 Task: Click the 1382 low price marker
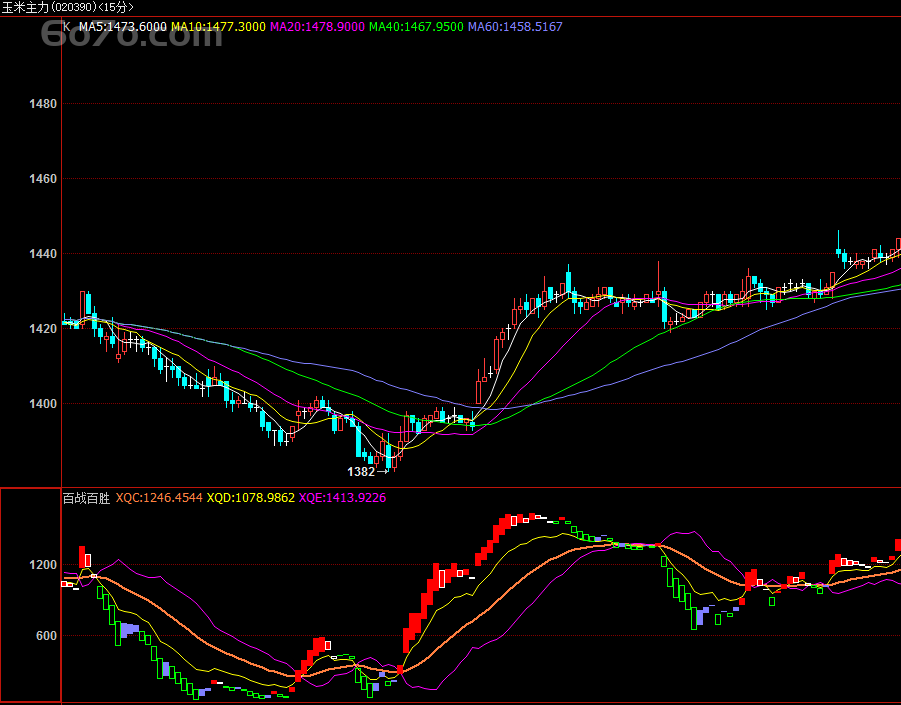pyautogui.click(x=361, y=471)
